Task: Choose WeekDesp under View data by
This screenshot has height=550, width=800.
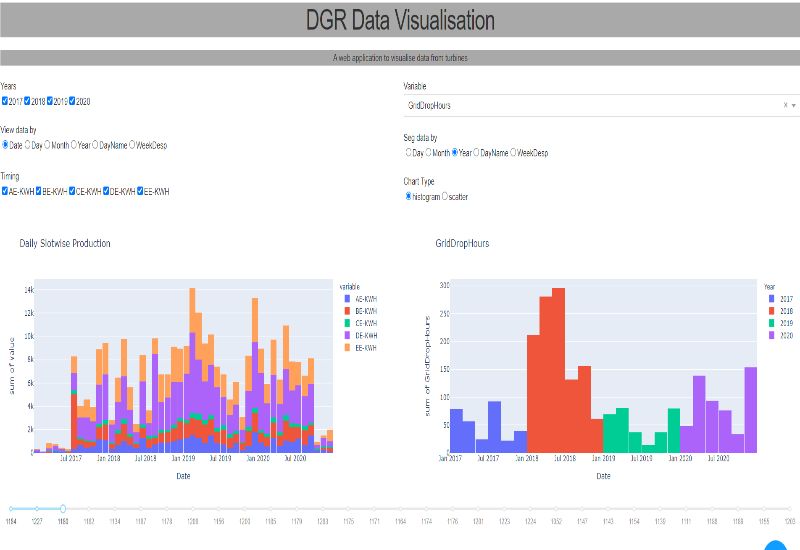Action: [132, 146]
